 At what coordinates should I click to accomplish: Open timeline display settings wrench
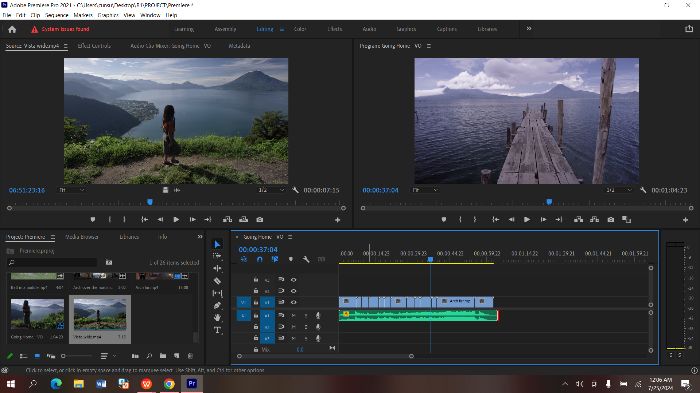coord(306,259)
